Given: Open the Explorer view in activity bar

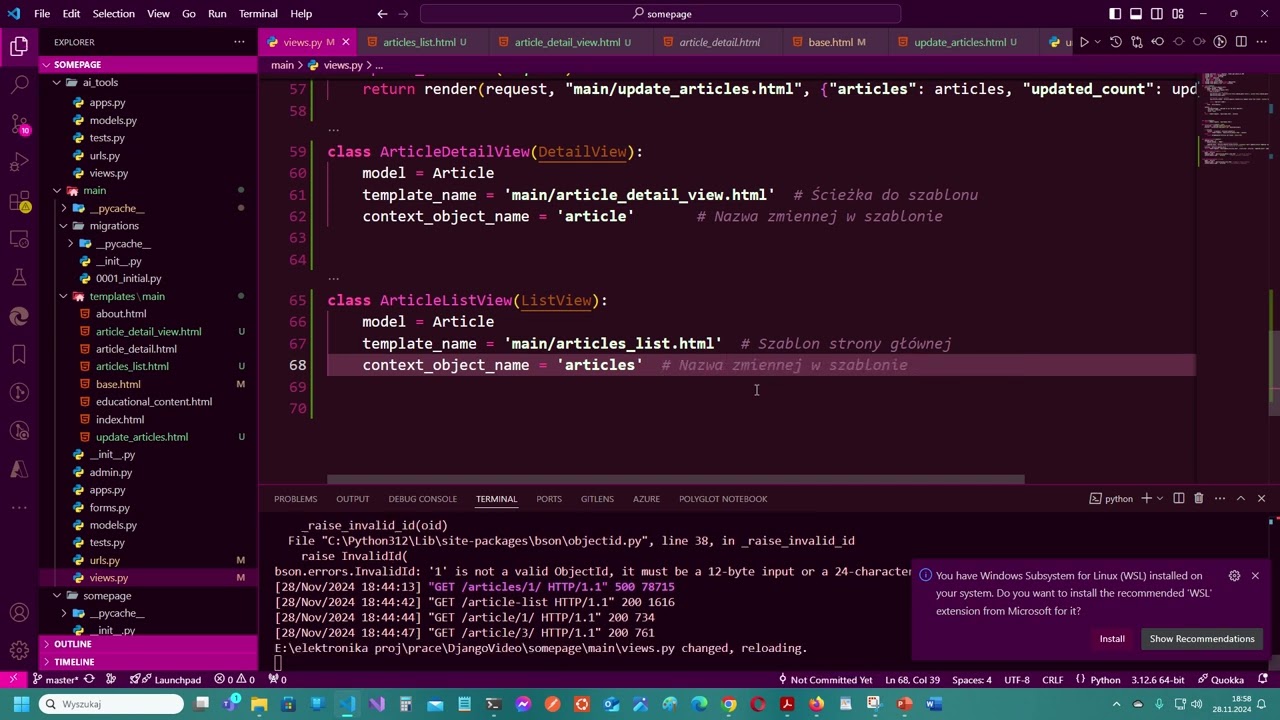Looking at the screenshot, I should [19, 46].
